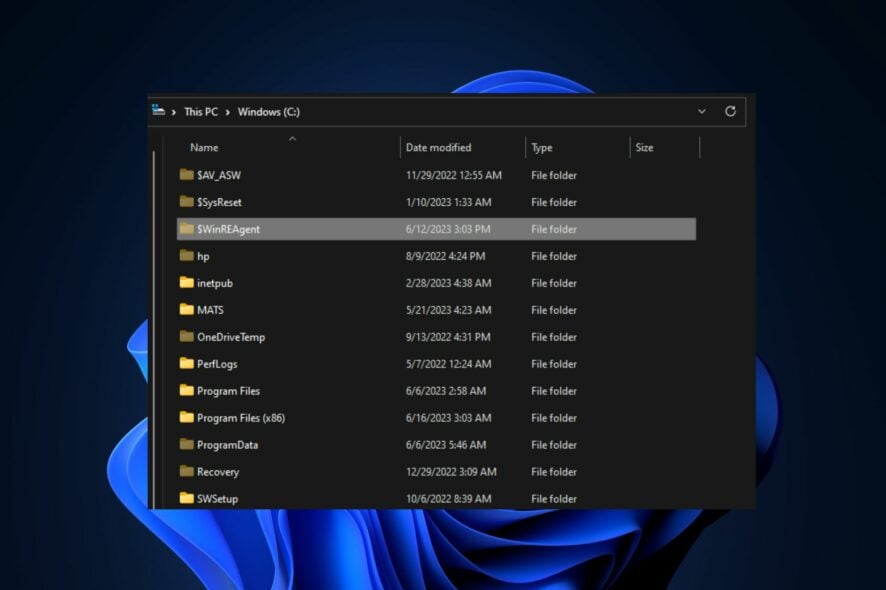This screenshot has height=590, width=886.
Task: Click the hp folder name
Action: [203, 257]
